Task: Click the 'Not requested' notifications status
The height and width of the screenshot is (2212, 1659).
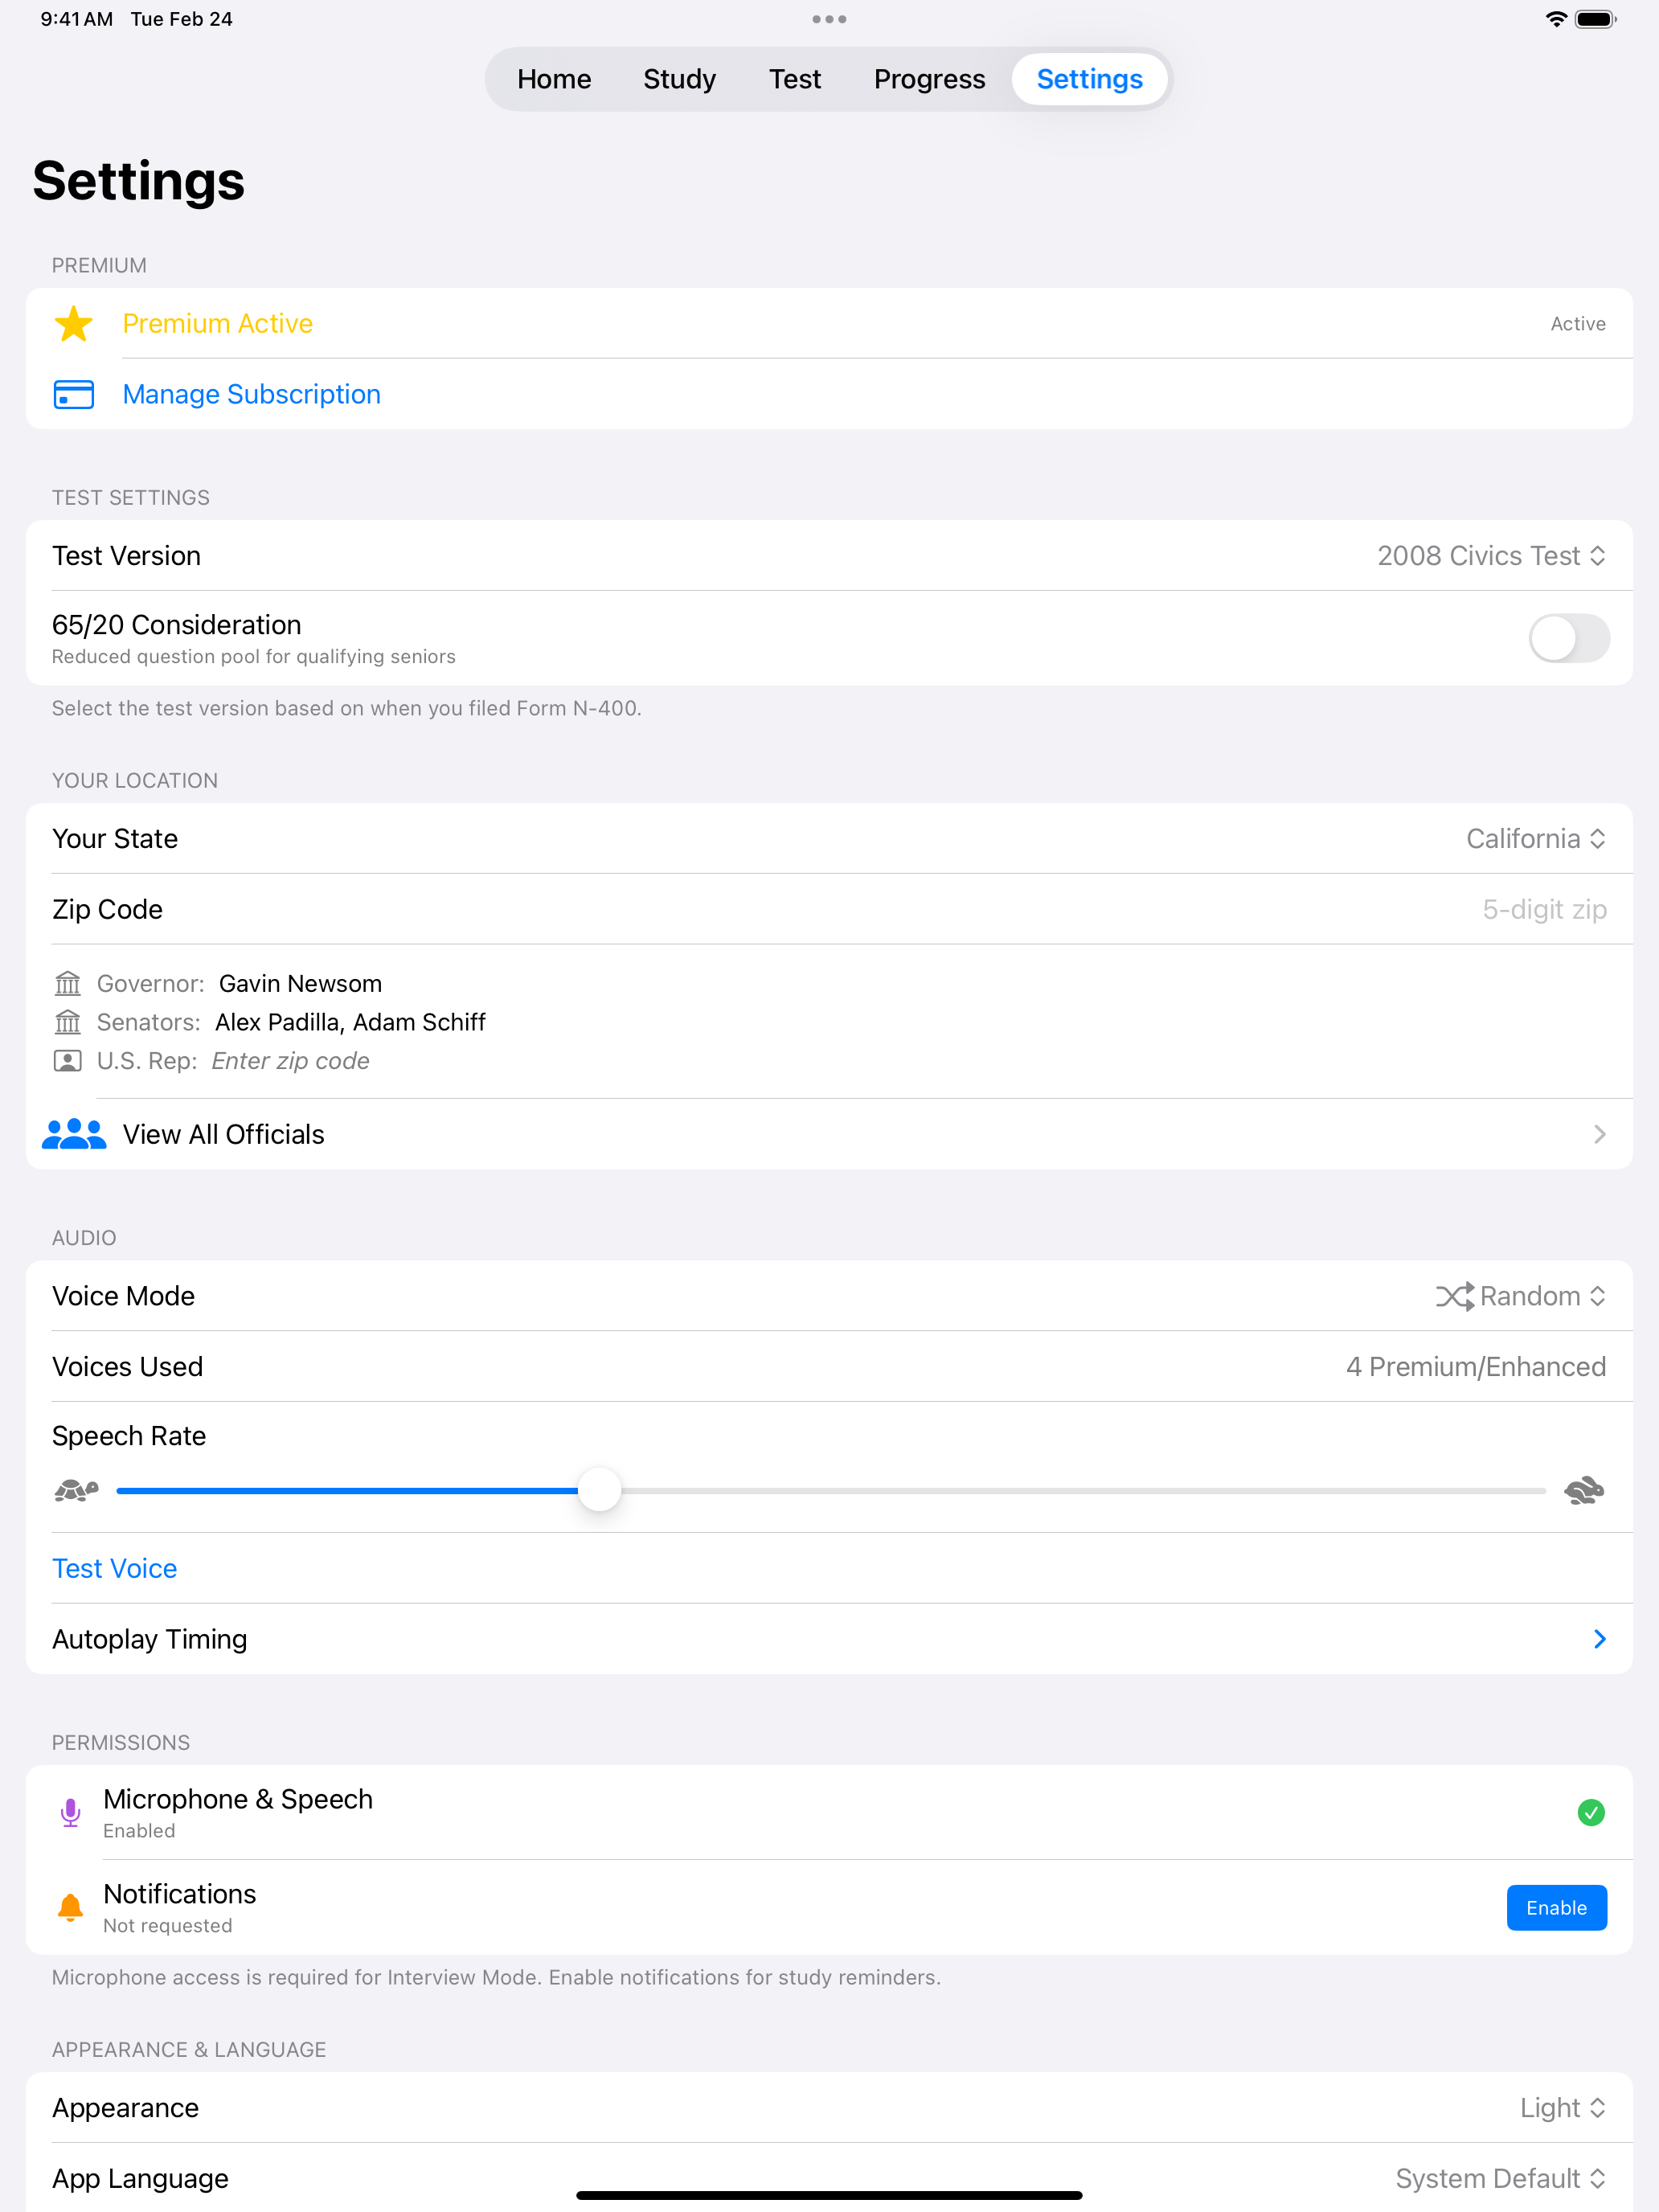Action: tap(167, 1925)
